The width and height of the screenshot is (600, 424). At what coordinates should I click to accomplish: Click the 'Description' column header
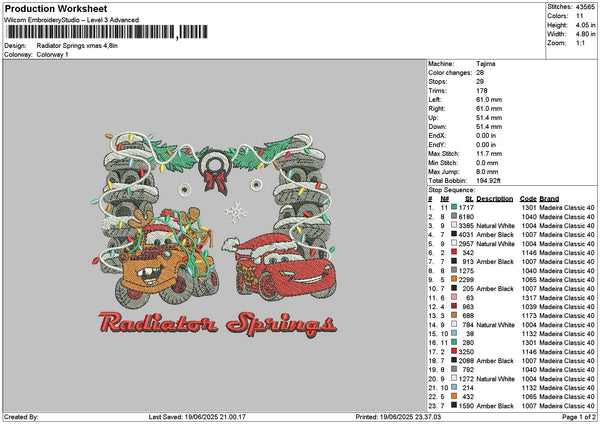(x=495, y=199)
